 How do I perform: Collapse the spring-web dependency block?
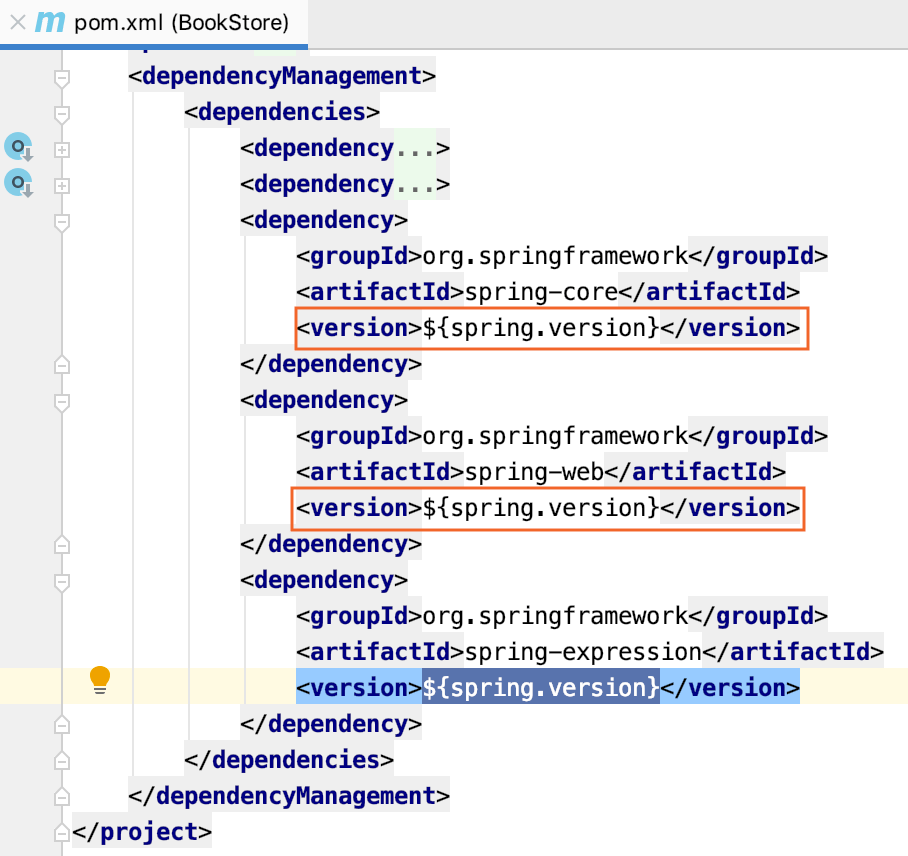(x=62, y=402)
